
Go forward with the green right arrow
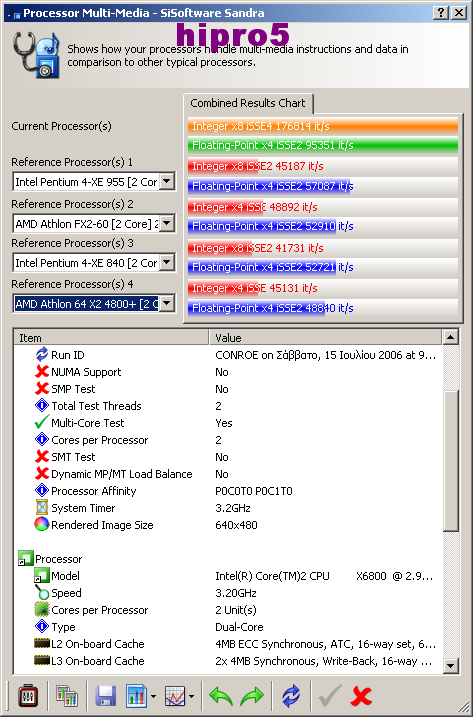click(x=252, y=696)
